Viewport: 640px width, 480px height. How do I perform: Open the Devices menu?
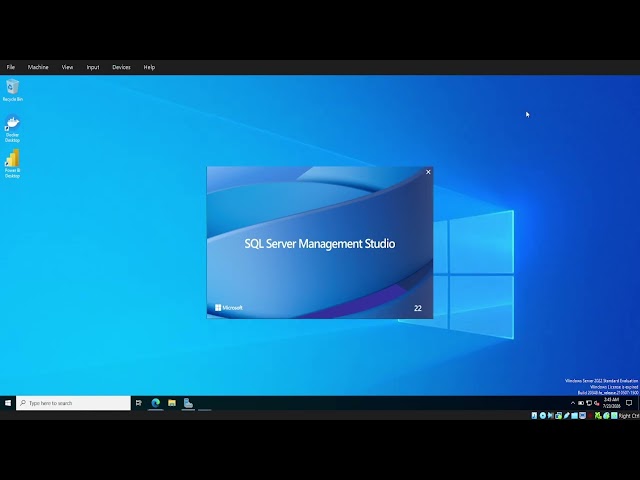(x=121, y=67)
